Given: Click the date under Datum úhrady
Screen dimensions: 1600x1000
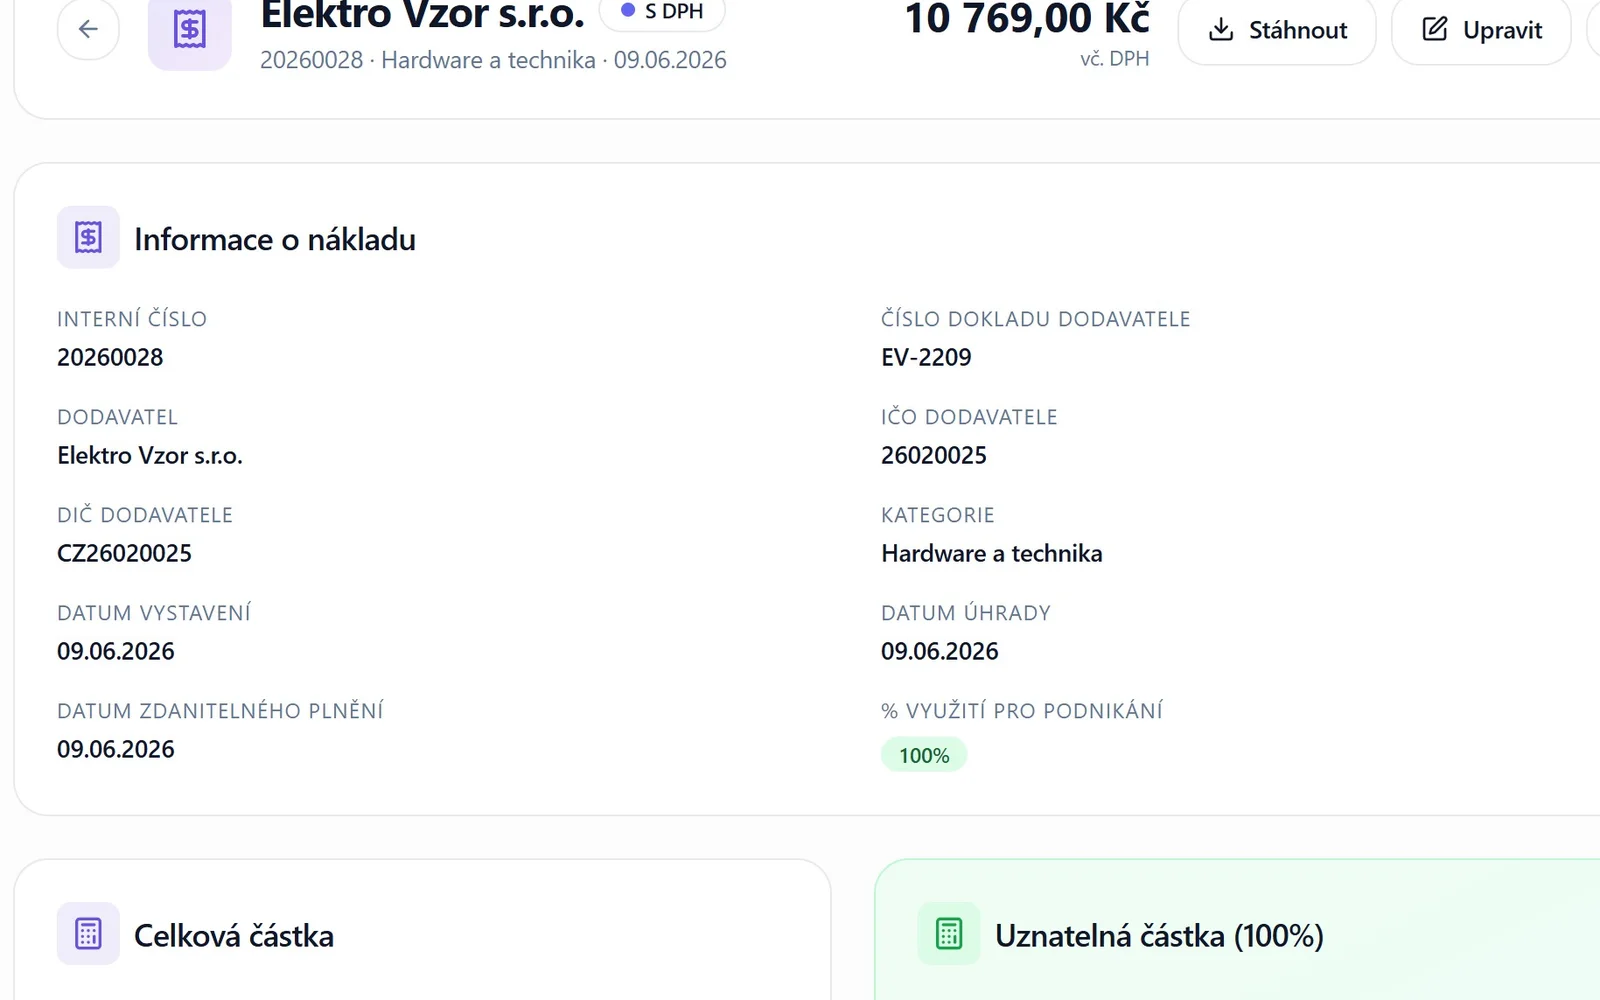Looking at the screenshot, I should (x=940, y=651).
